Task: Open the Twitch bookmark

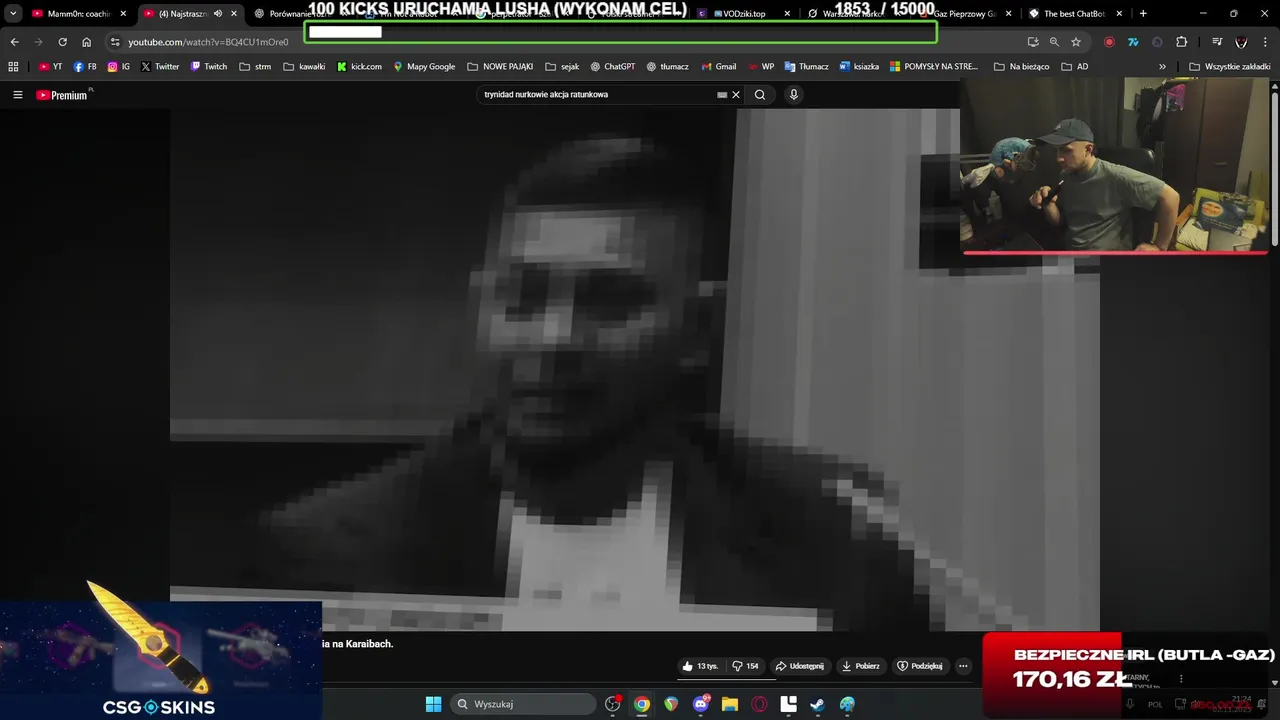Action: (x=208, y=67)
